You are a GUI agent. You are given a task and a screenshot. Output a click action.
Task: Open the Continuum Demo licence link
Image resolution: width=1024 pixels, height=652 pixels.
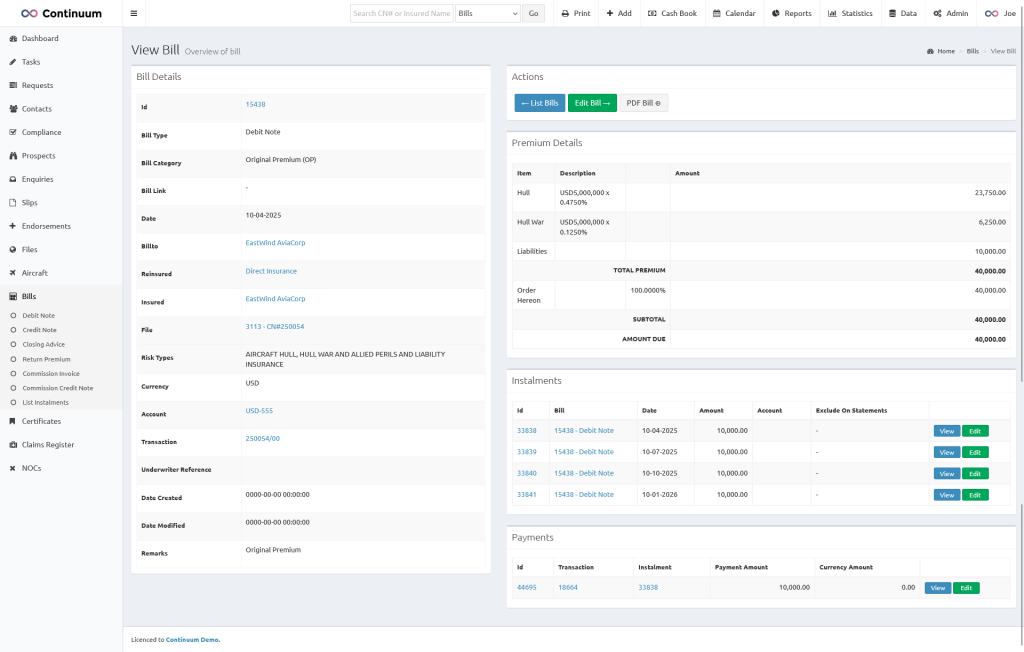(192, 640)
